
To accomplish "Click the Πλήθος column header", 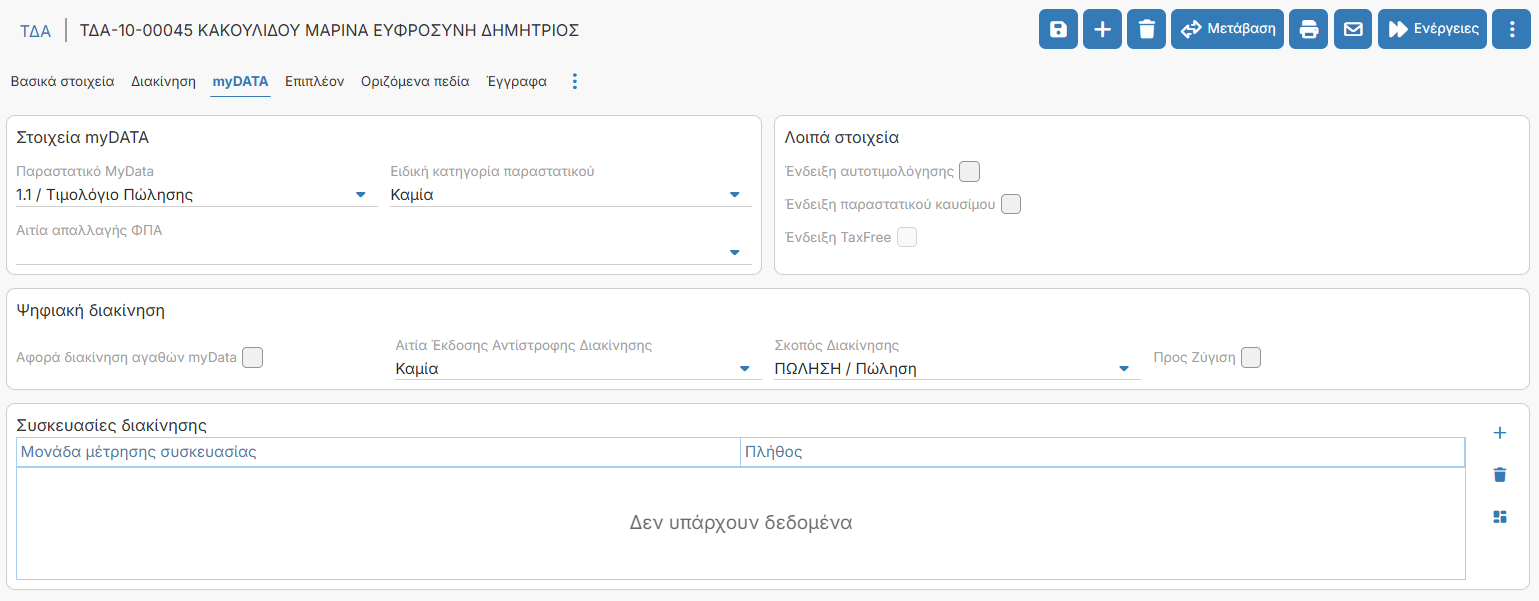I will [x=1102, y=452].
